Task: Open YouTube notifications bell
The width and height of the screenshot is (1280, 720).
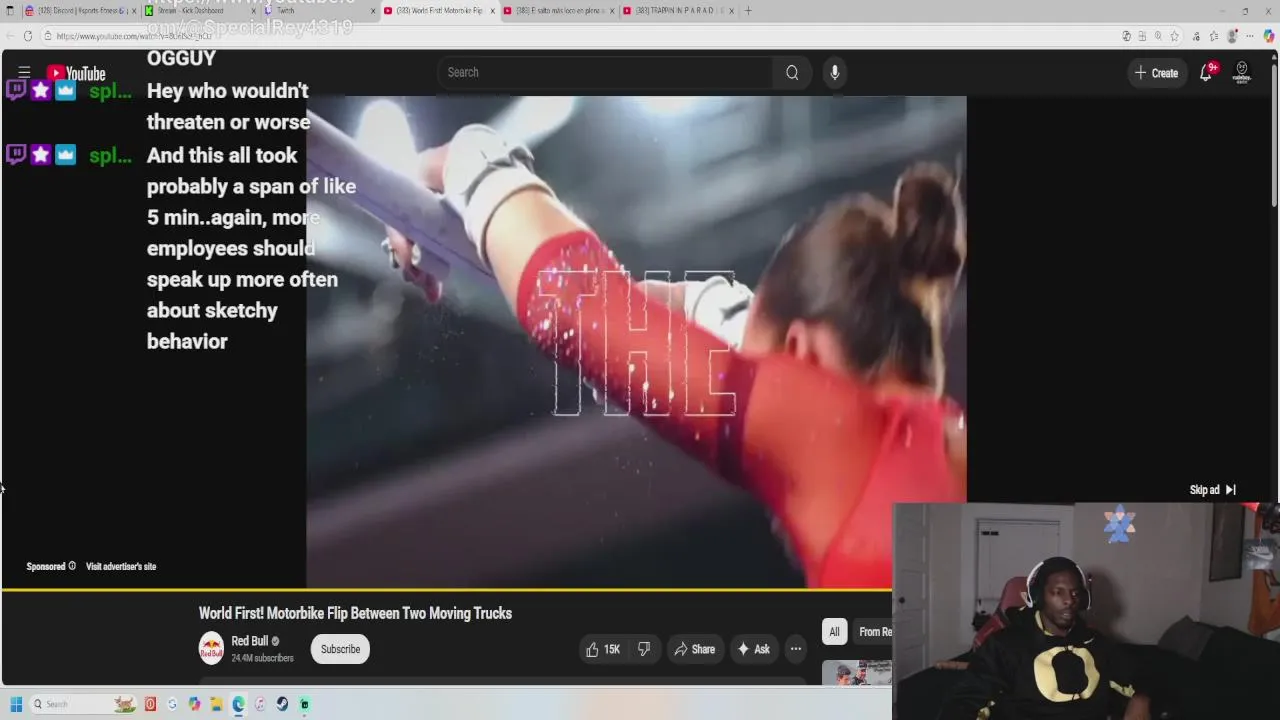Action: [x=1207, y=73]
